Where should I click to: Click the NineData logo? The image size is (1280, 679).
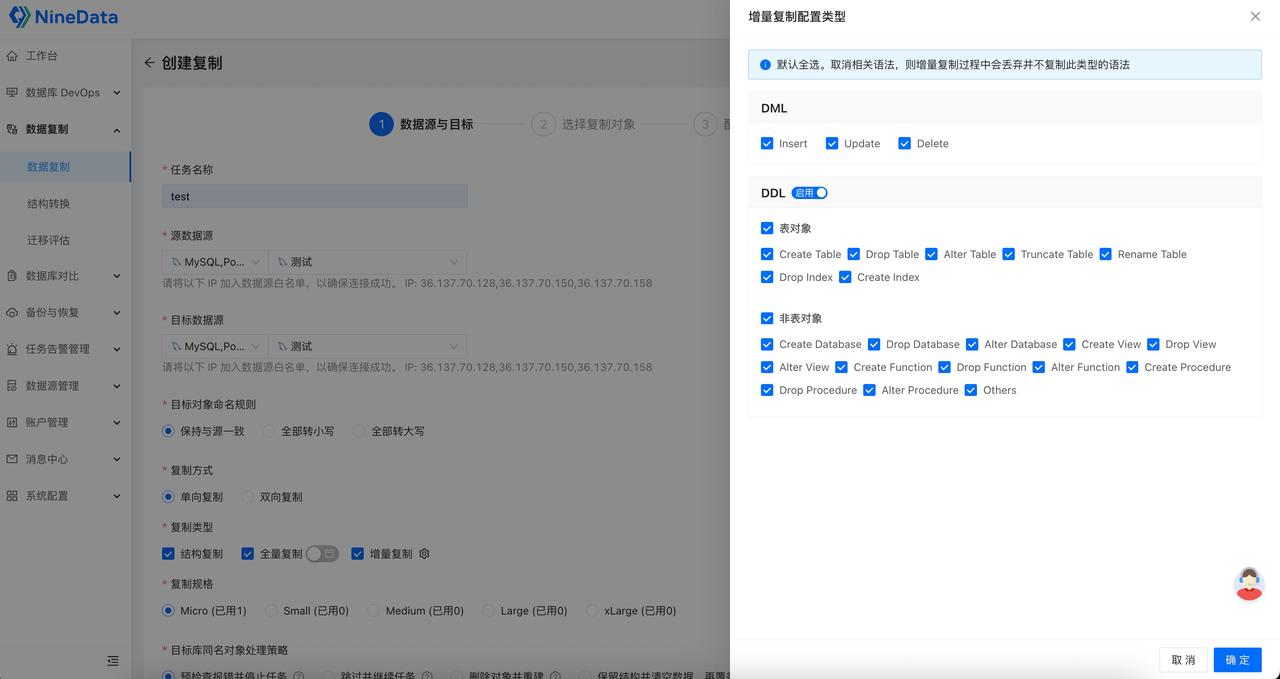(x=63, y=17)
